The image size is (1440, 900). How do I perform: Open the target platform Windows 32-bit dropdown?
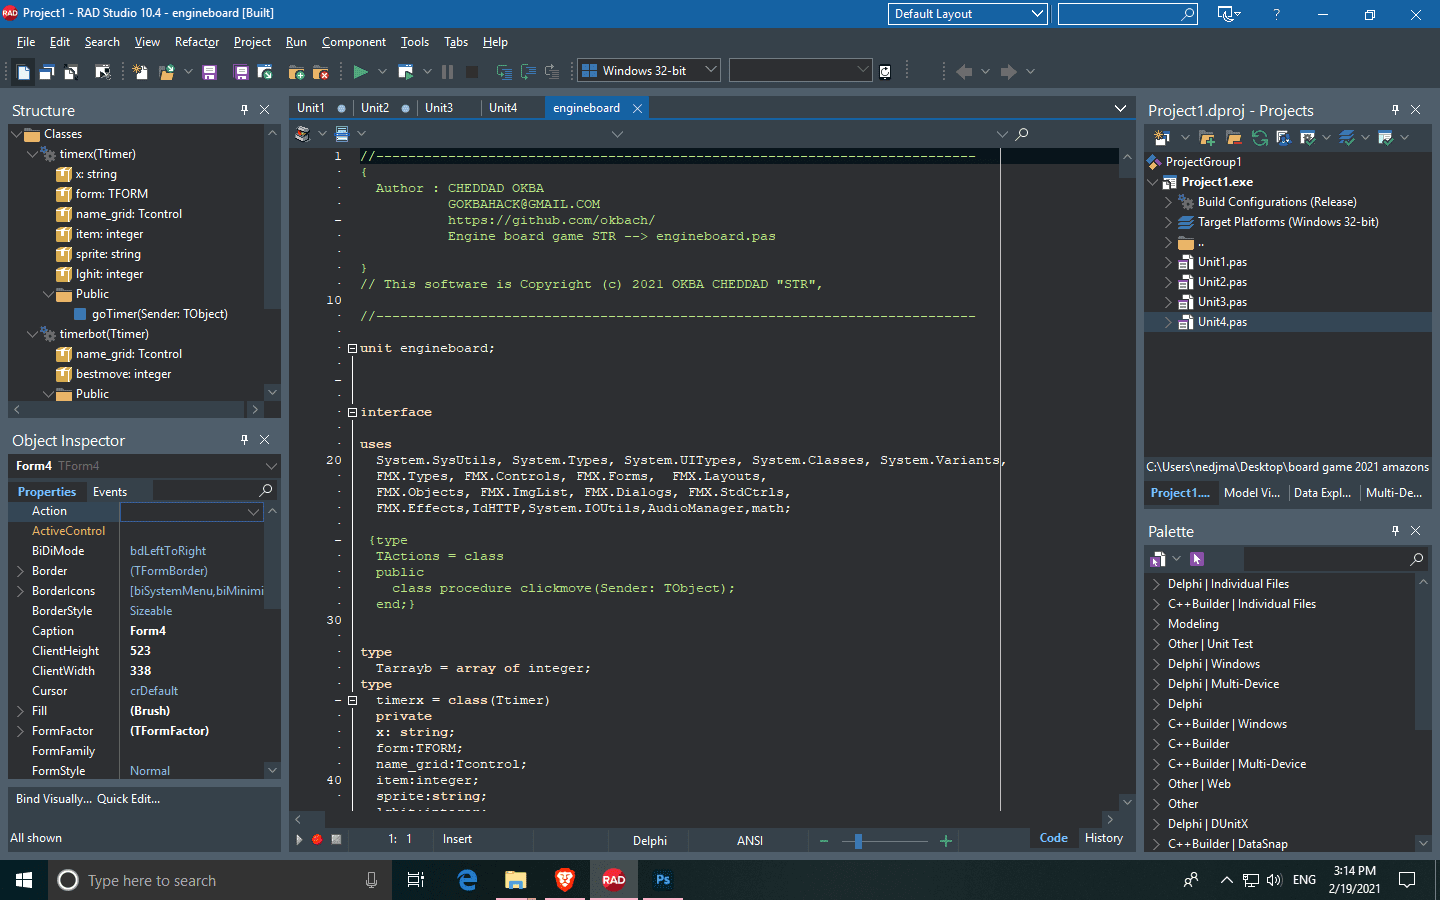click(x=711, y=70)
